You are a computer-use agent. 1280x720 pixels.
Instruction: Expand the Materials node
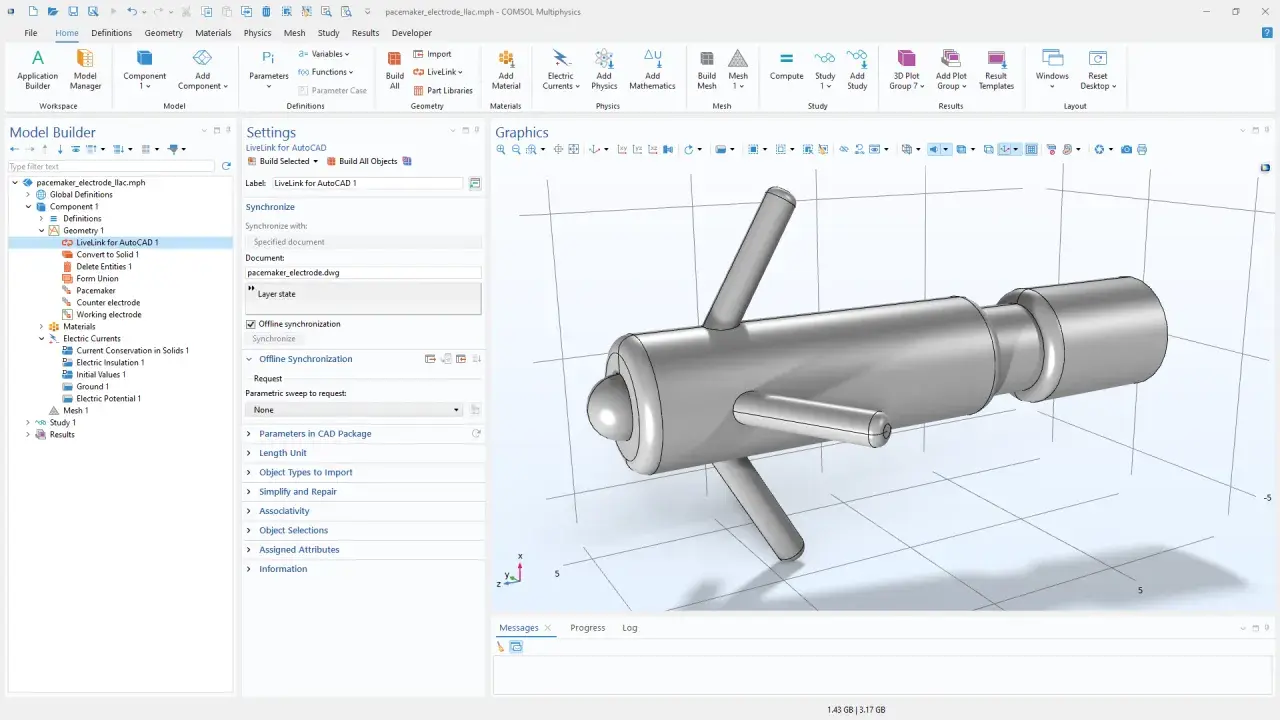[41, 327]
